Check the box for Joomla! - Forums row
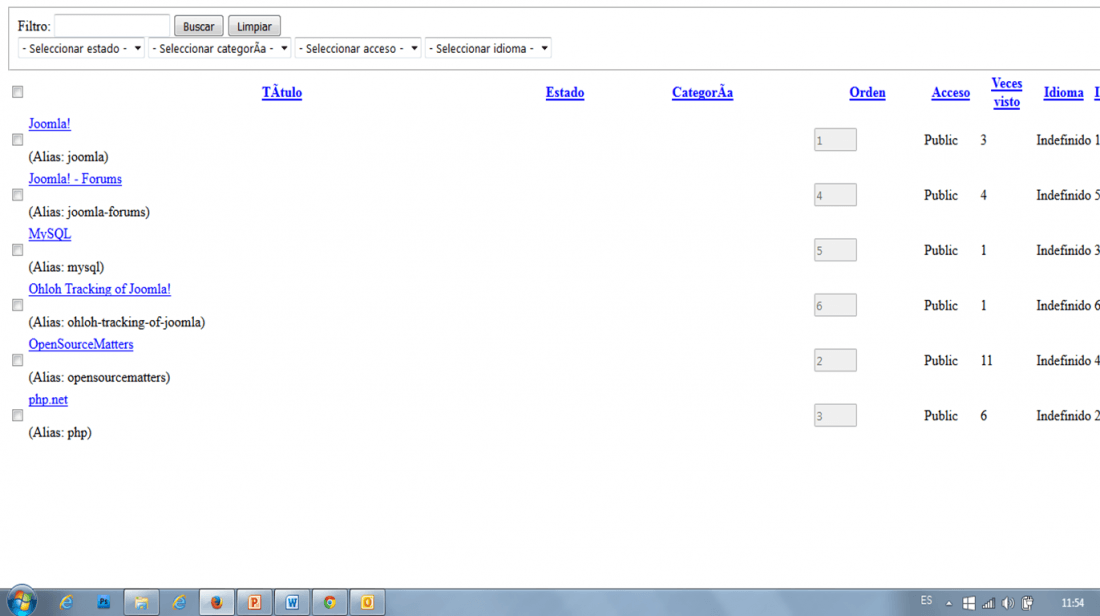The height and width of the screenshot is (616, 1100). pyautogui.click(x=18, y=195)
